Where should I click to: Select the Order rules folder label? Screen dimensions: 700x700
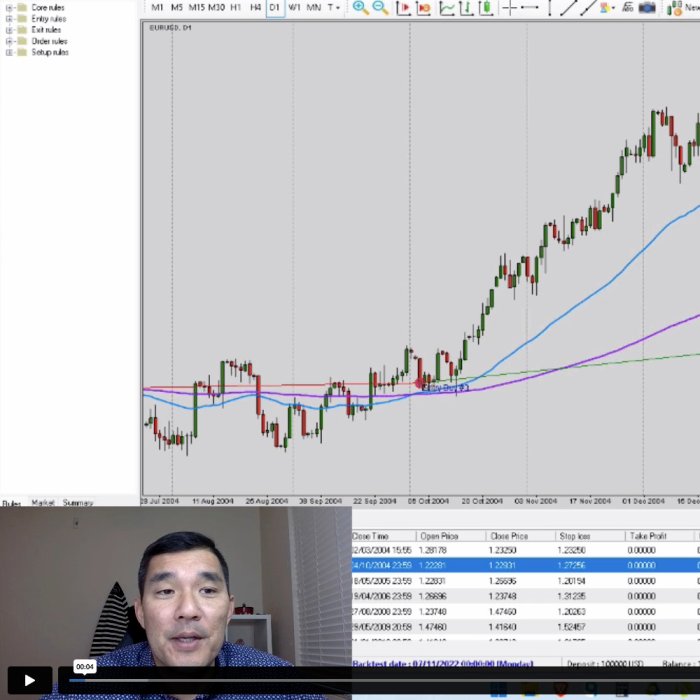pos(49,41)
